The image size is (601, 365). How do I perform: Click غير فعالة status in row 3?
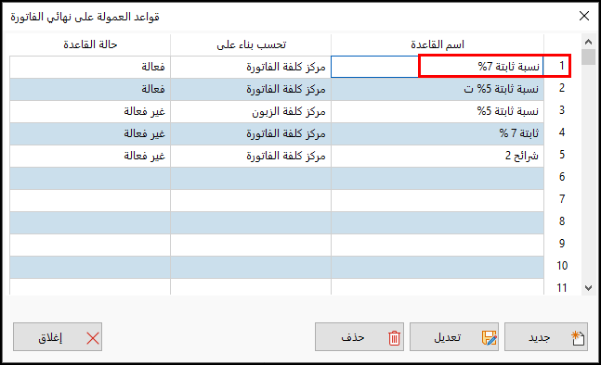90,112
